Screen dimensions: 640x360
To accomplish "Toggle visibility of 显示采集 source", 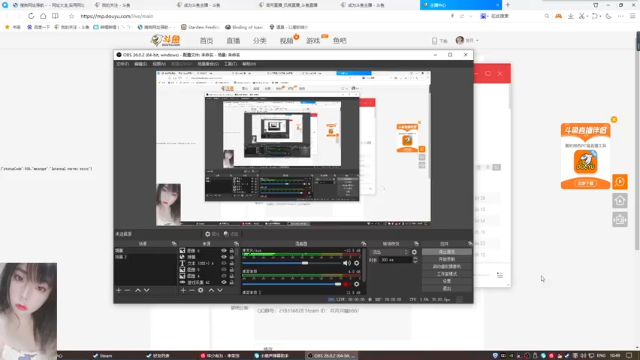I will click(224, 282).
